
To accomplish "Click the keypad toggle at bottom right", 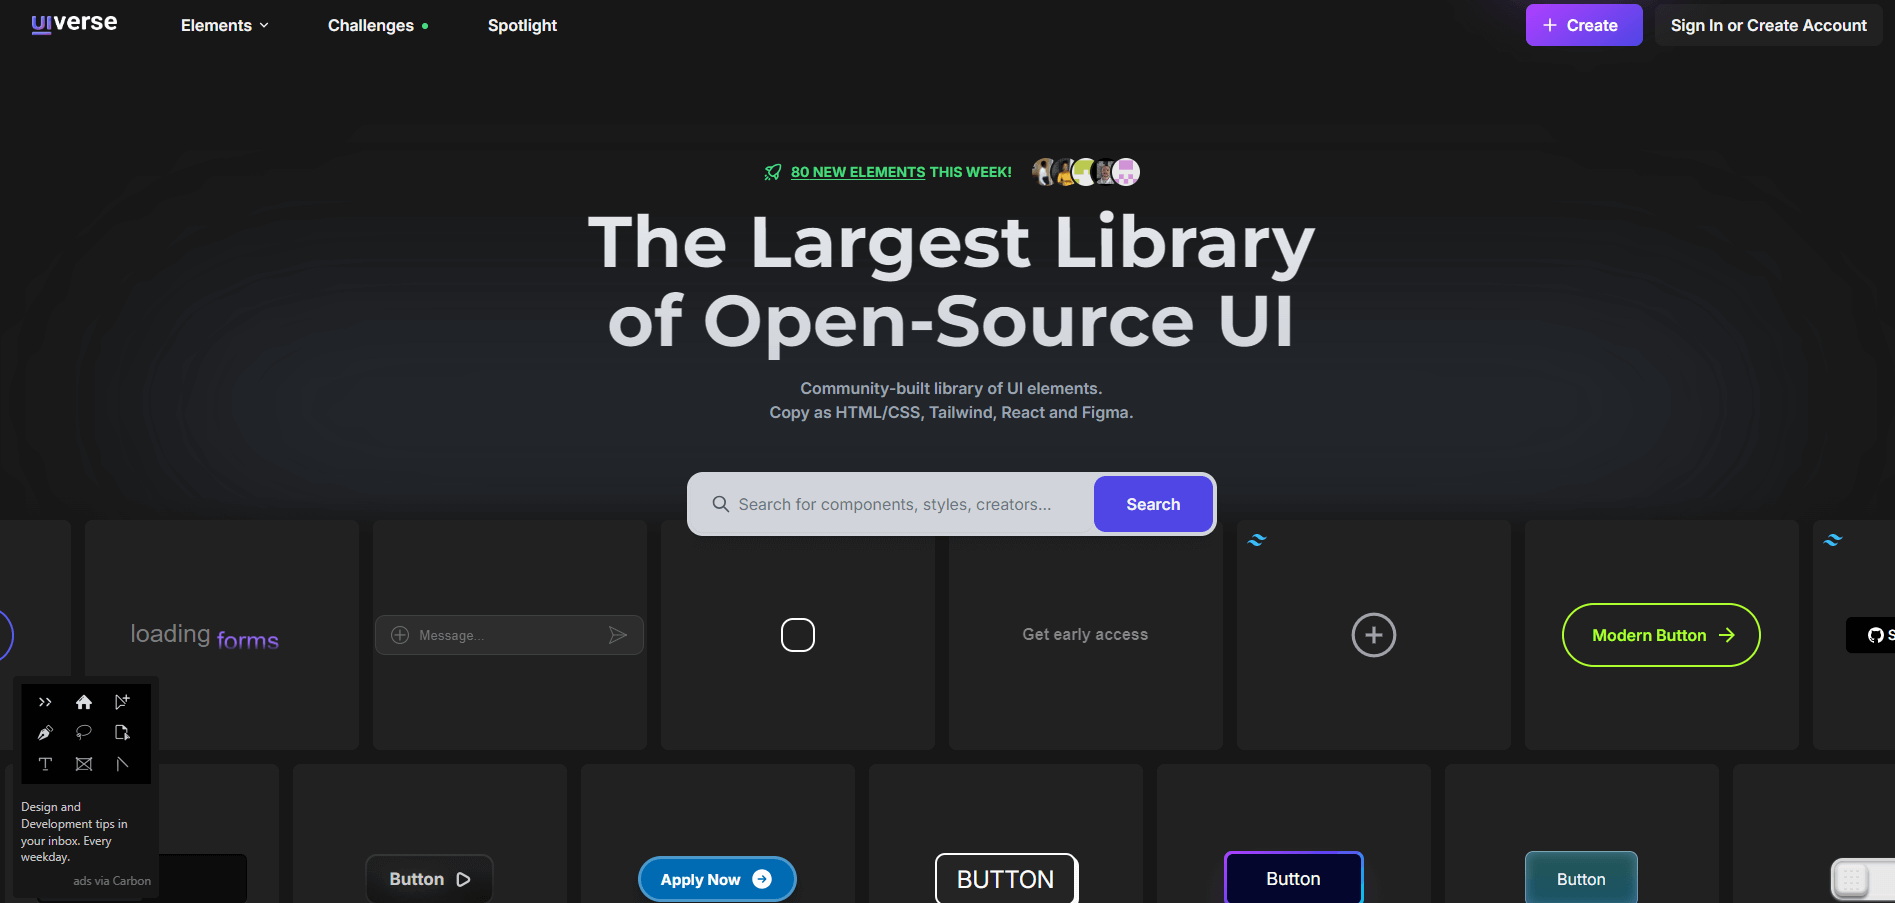I will pyautogui.click(x=1863, y=880).
